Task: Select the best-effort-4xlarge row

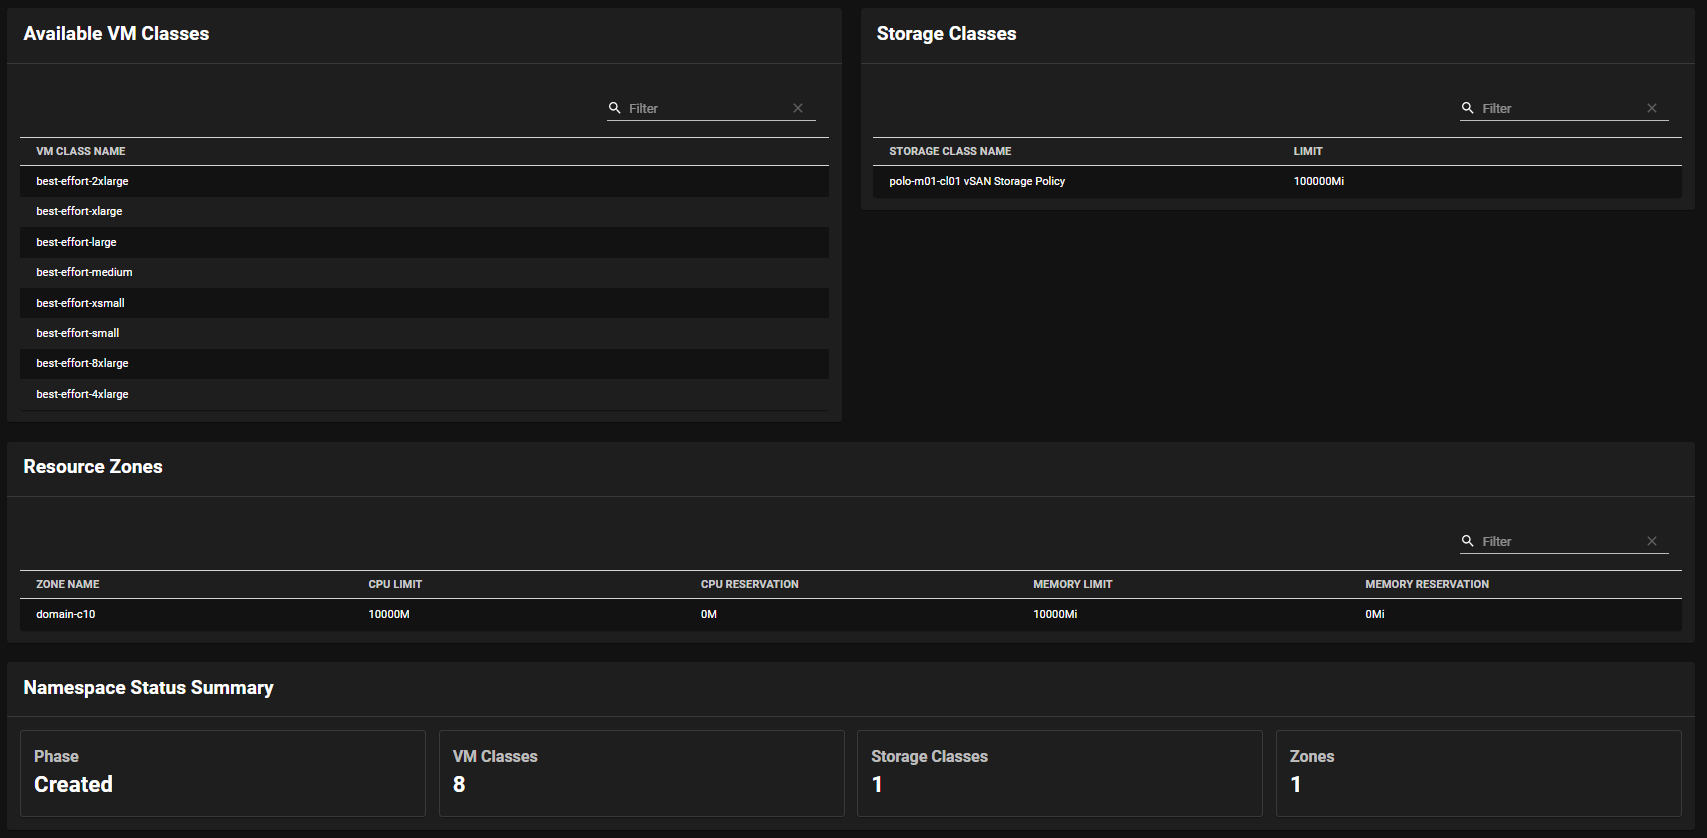Action: [424, 394]
